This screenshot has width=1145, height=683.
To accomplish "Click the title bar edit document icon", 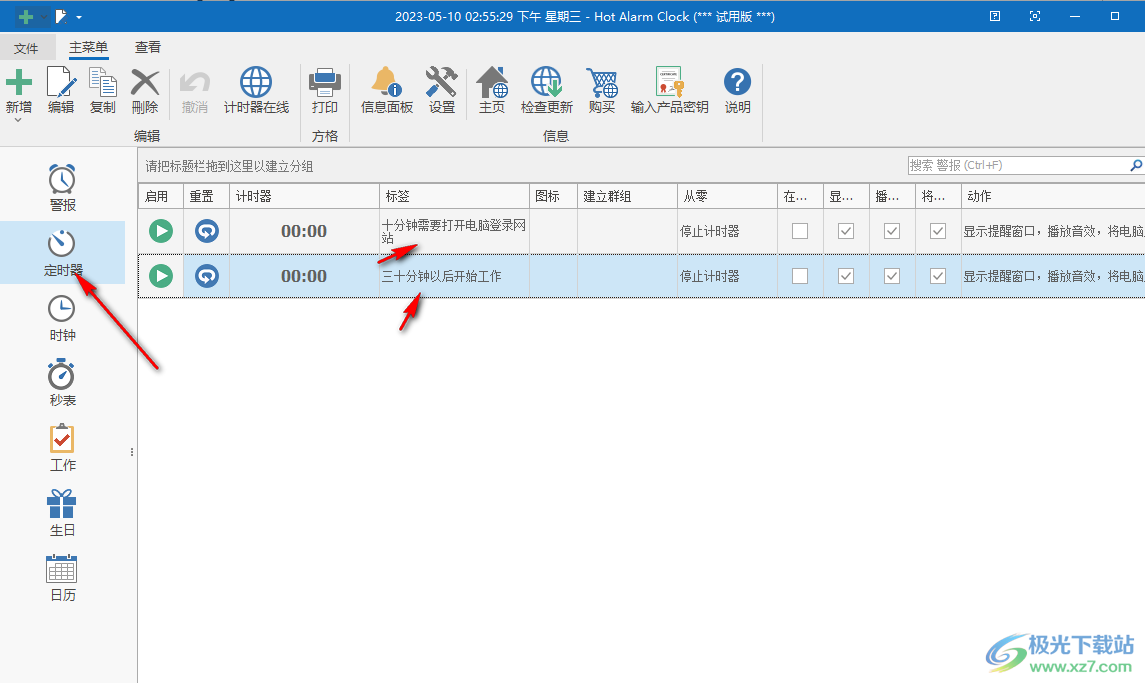I will tap(61, 16).
